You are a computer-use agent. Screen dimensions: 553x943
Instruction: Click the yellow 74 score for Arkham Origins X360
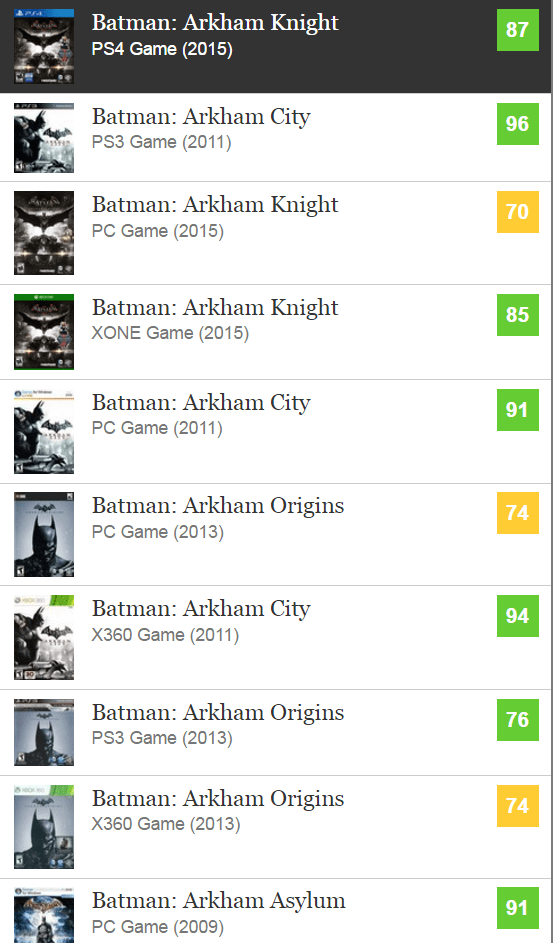click(x=518, y=806)
